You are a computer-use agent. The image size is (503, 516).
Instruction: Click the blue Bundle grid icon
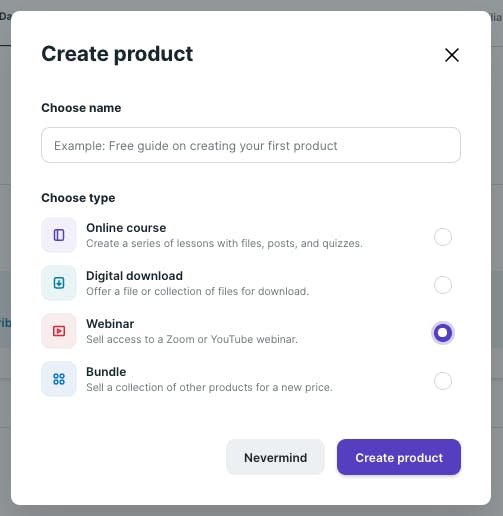[x=59, y=379]
